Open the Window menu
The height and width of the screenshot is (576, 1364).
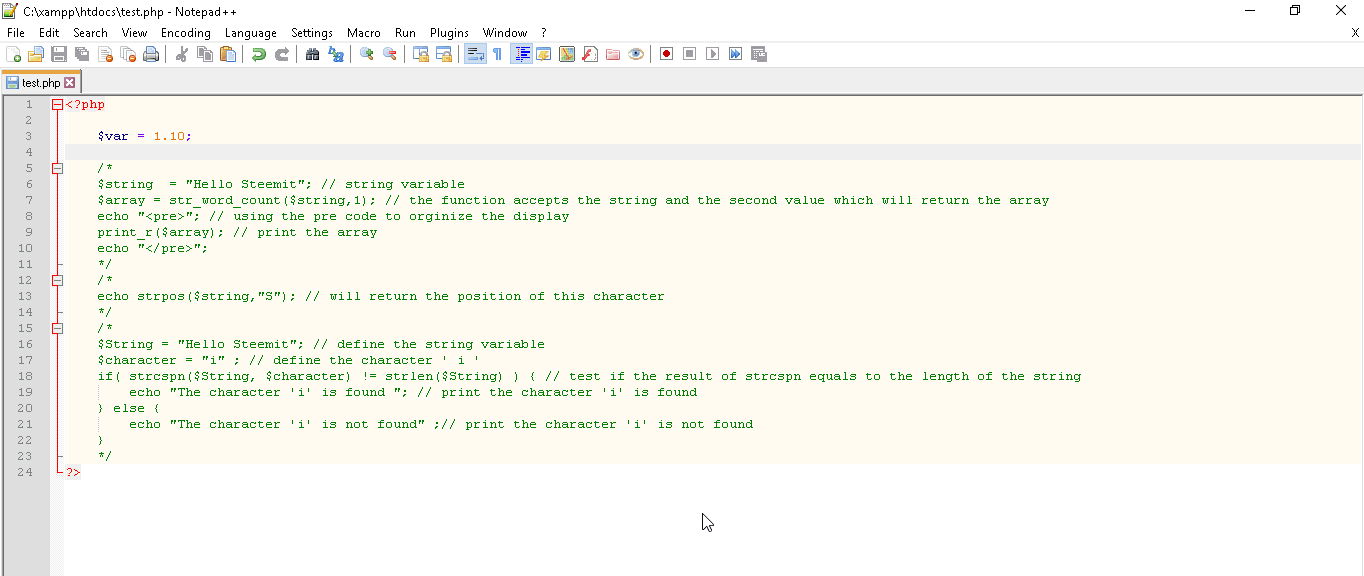pos(505,33)
